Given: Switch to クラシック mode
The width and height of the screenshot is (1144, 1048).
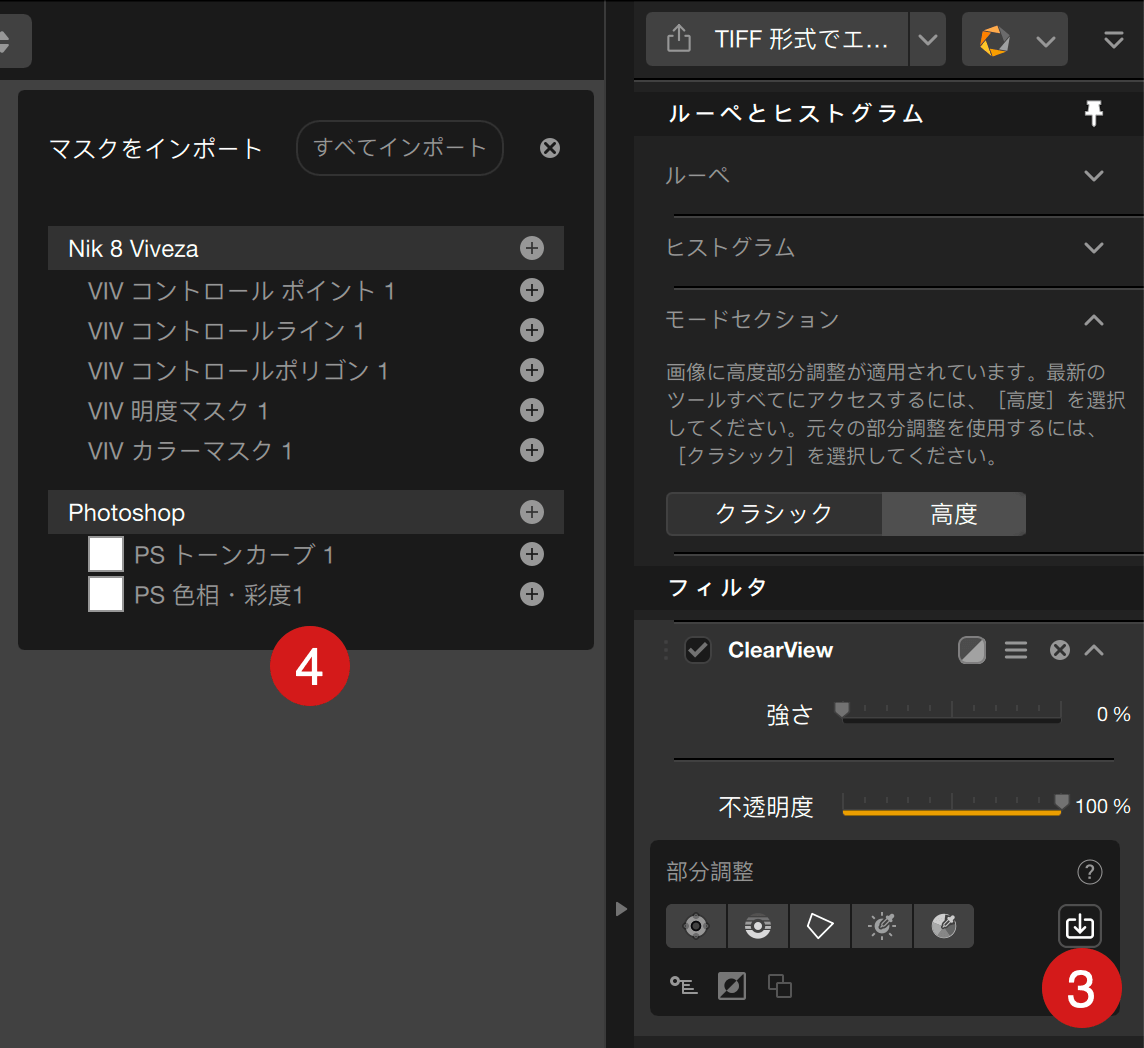Looking at the screenshot, I should click(x=774, y=514).
